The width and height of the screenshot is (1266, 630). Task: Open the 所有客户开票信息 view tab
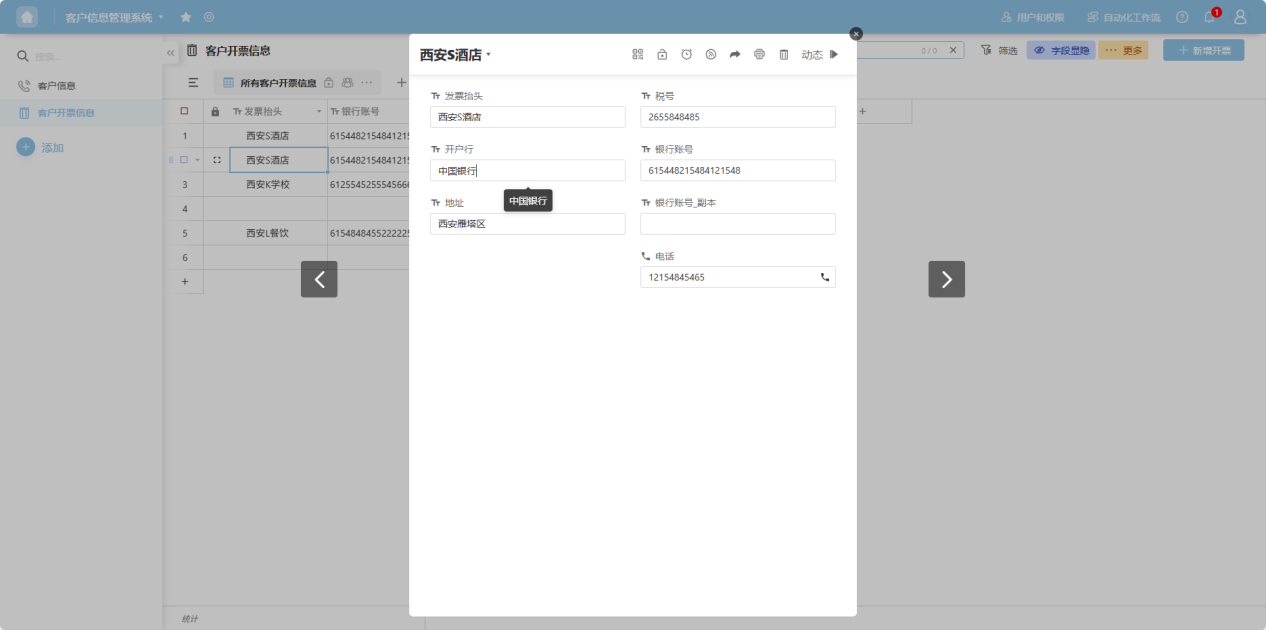pyautogui.click(x=277, y=83)
